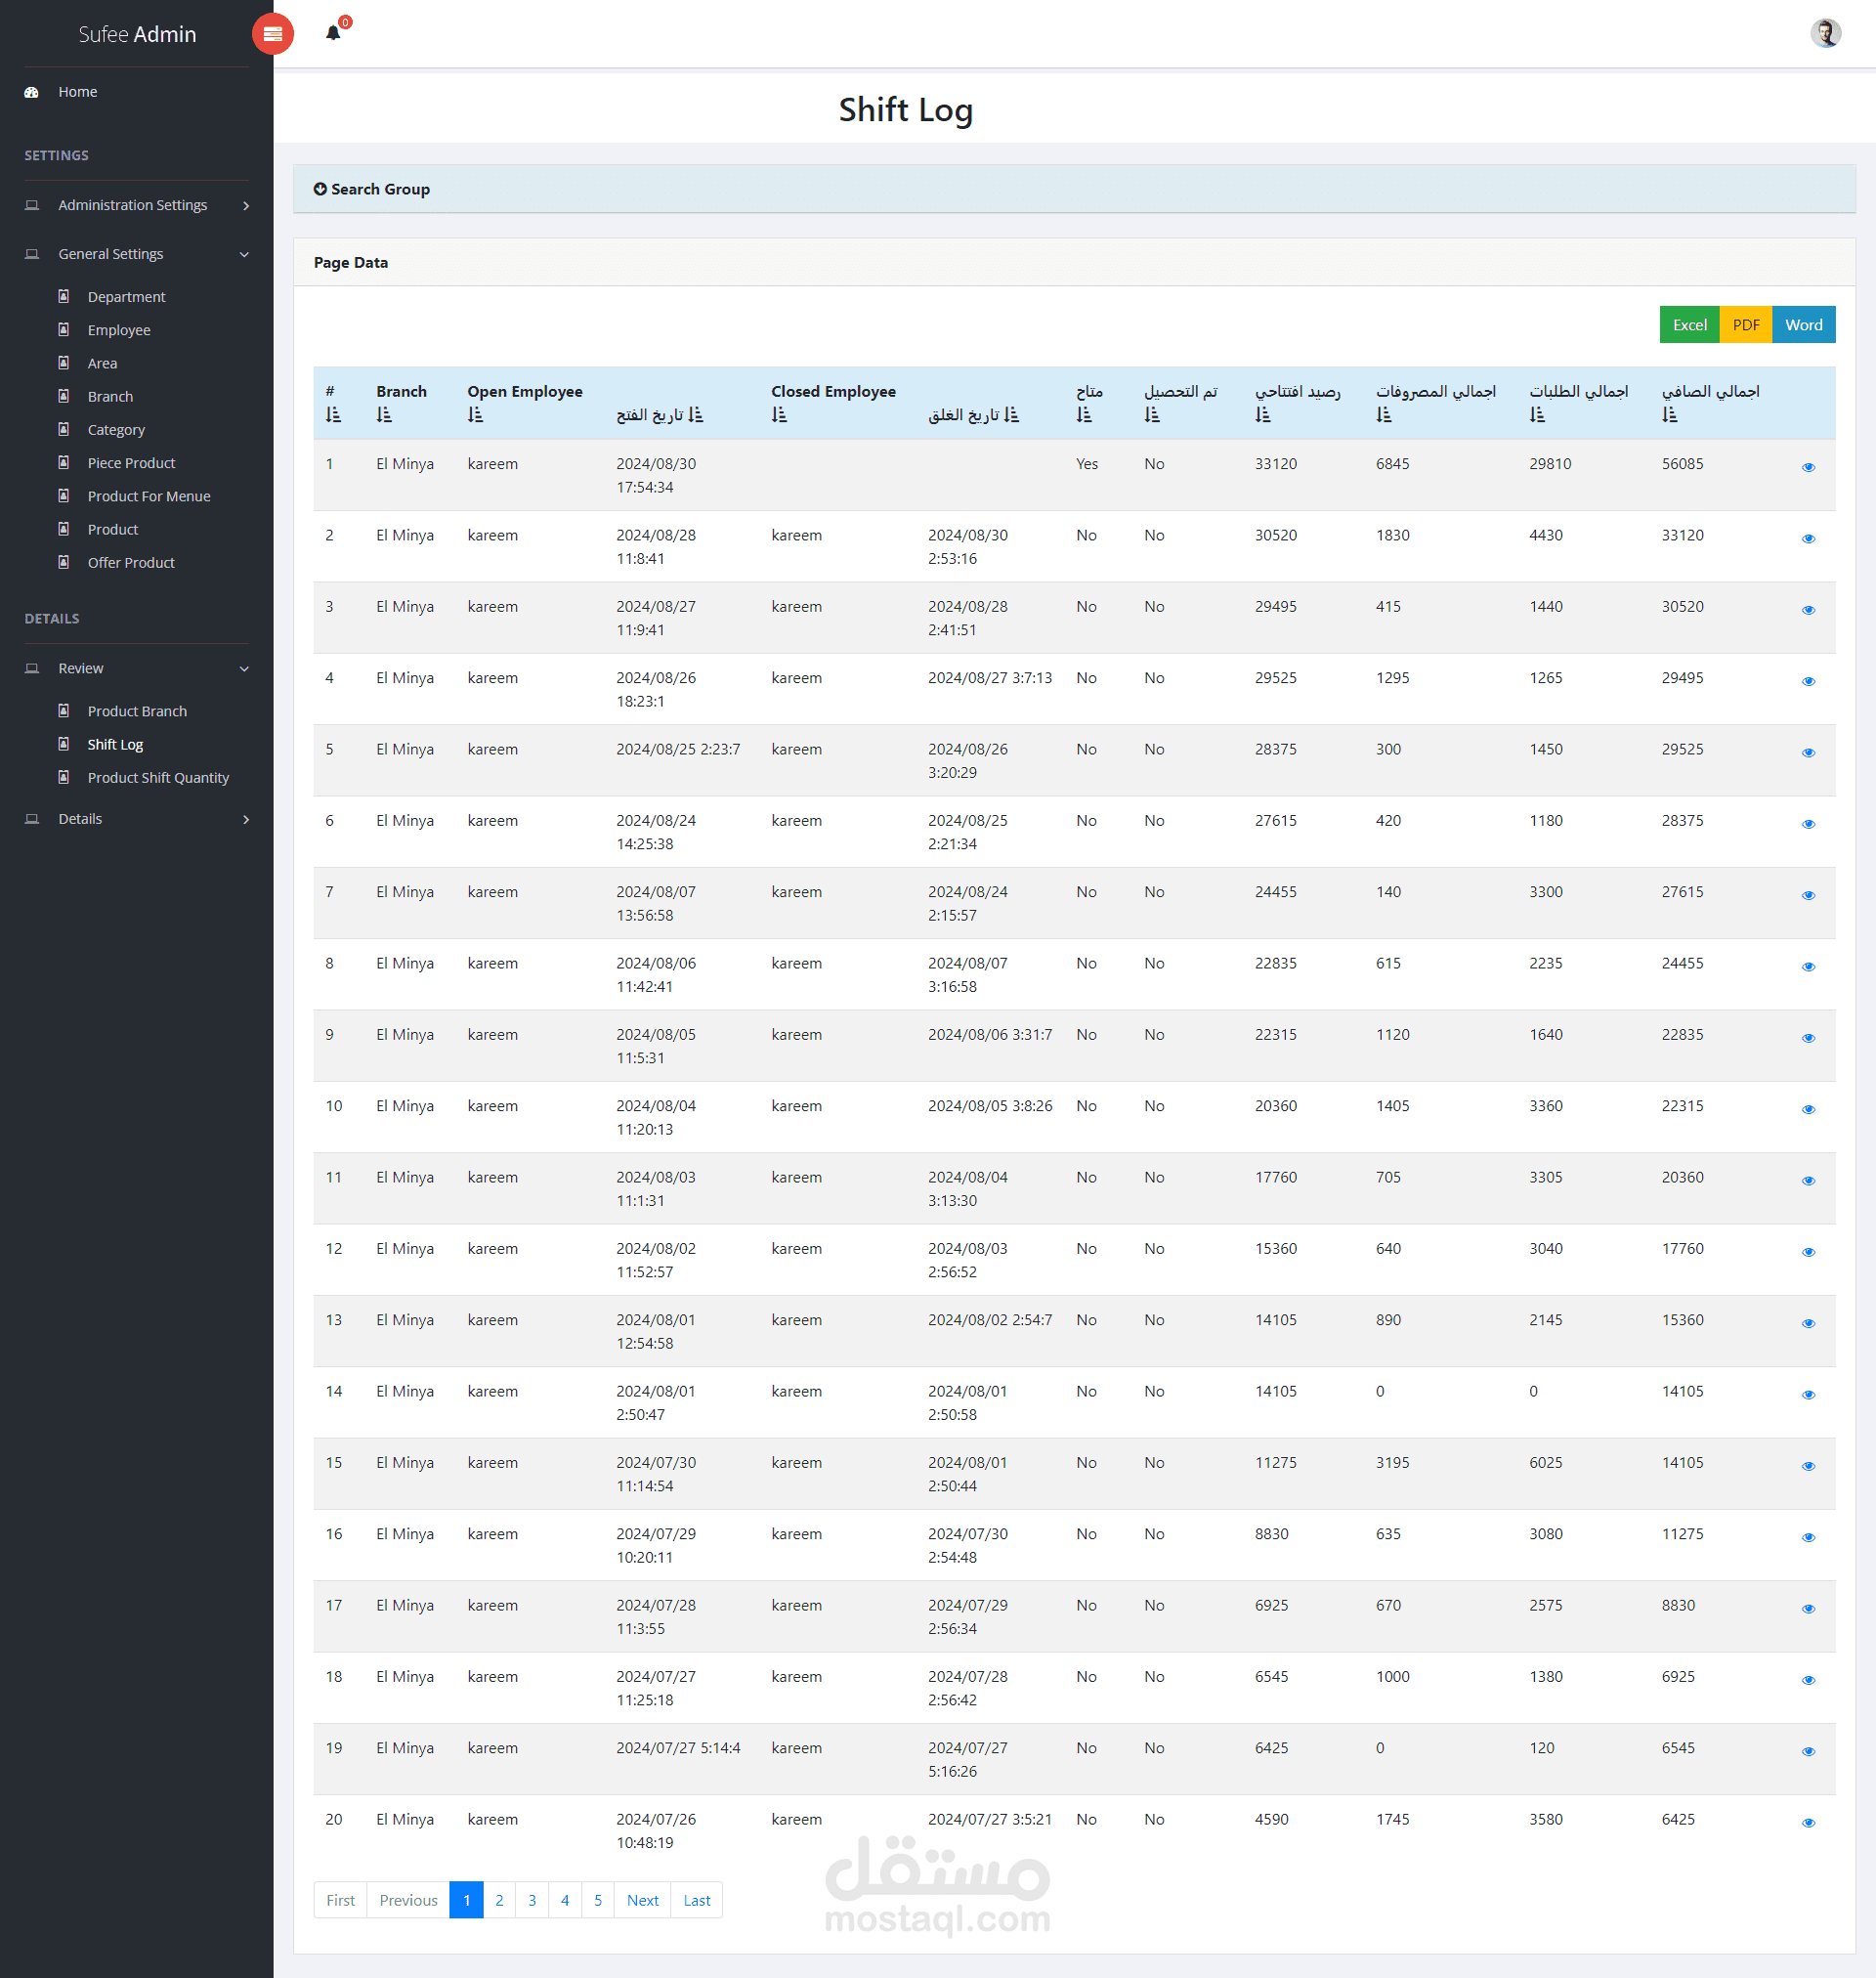Click the user avatar in header
Screen dimensions: 1876x1978
tap(1825, 33)
